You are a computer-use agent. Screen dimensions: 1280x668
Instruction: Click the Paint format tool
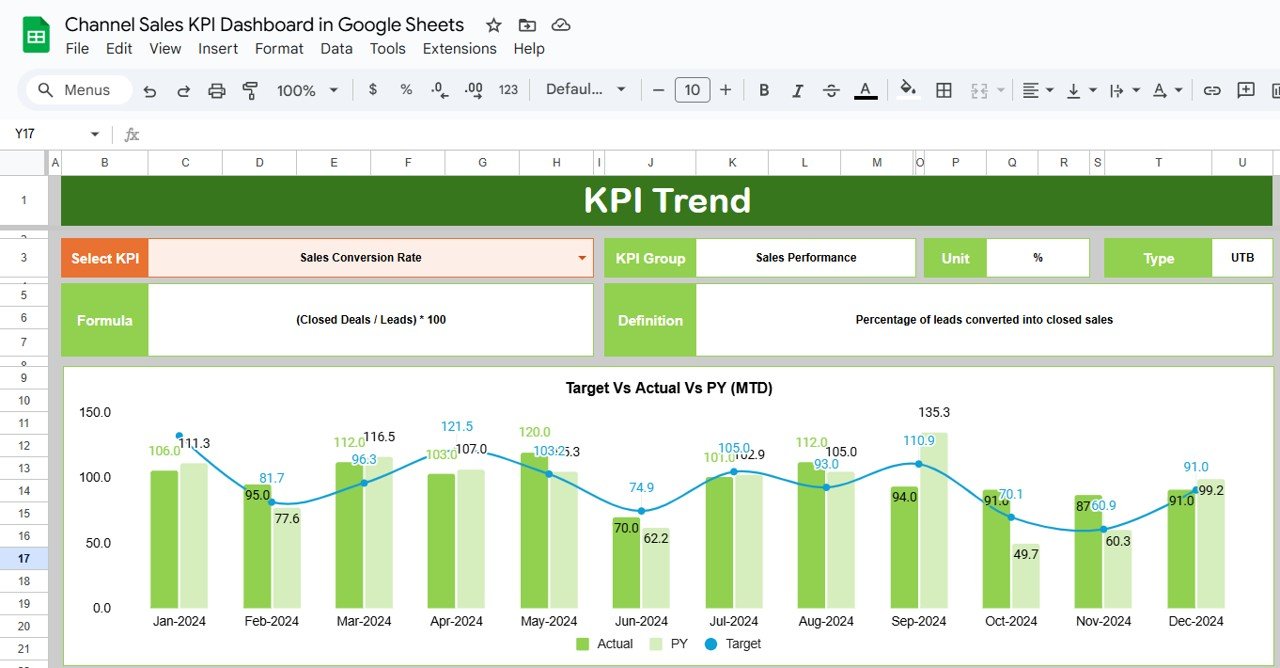pyautogui.click(x=251, y=90)
